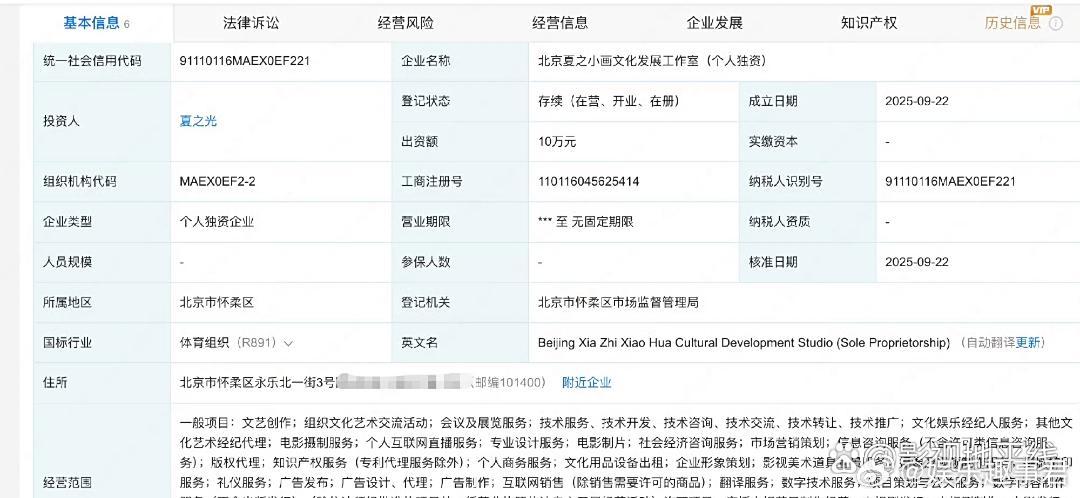This screenshot has height=498, width=1080.
Task: Click the 纳税人资质 field label
Action: pos(780,222)
